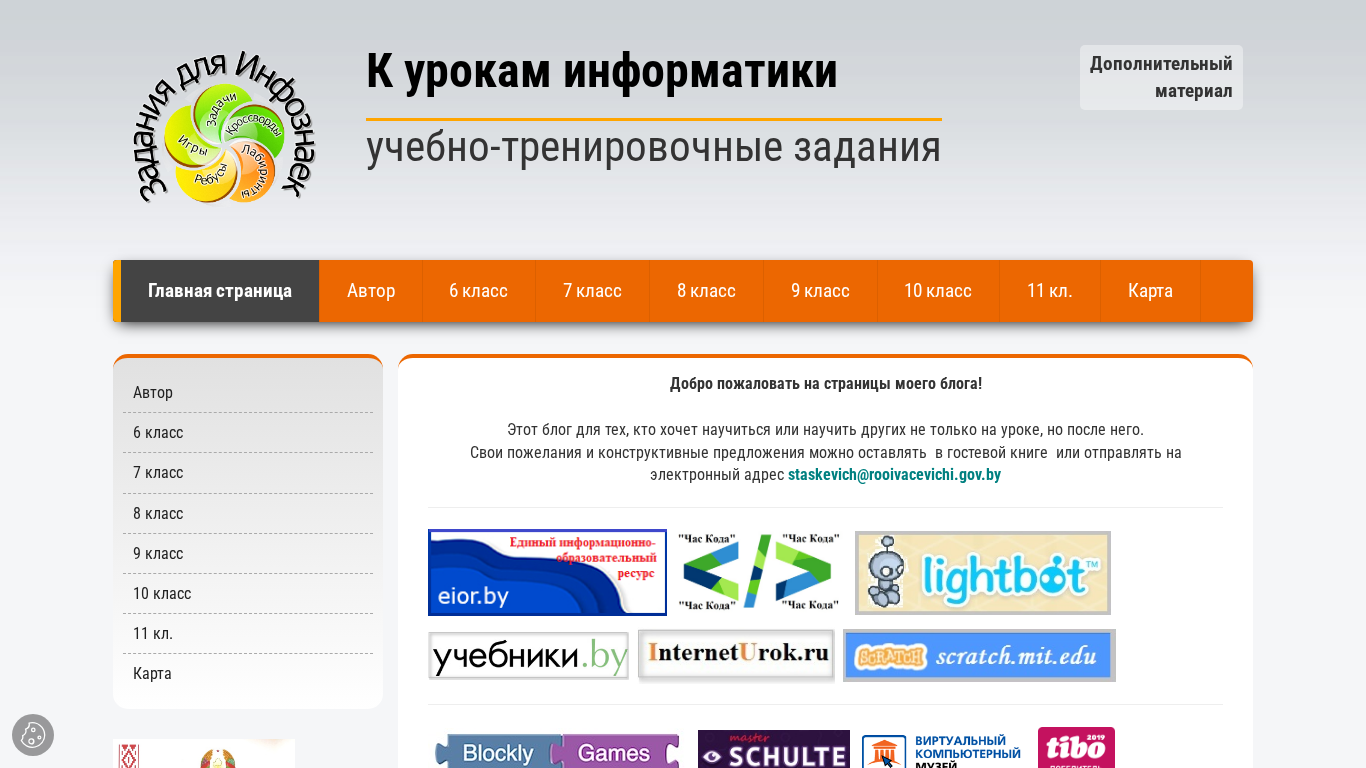Click the К урокам информатики site title
This screenshot has height=768, width=1366.
(602, 72)
